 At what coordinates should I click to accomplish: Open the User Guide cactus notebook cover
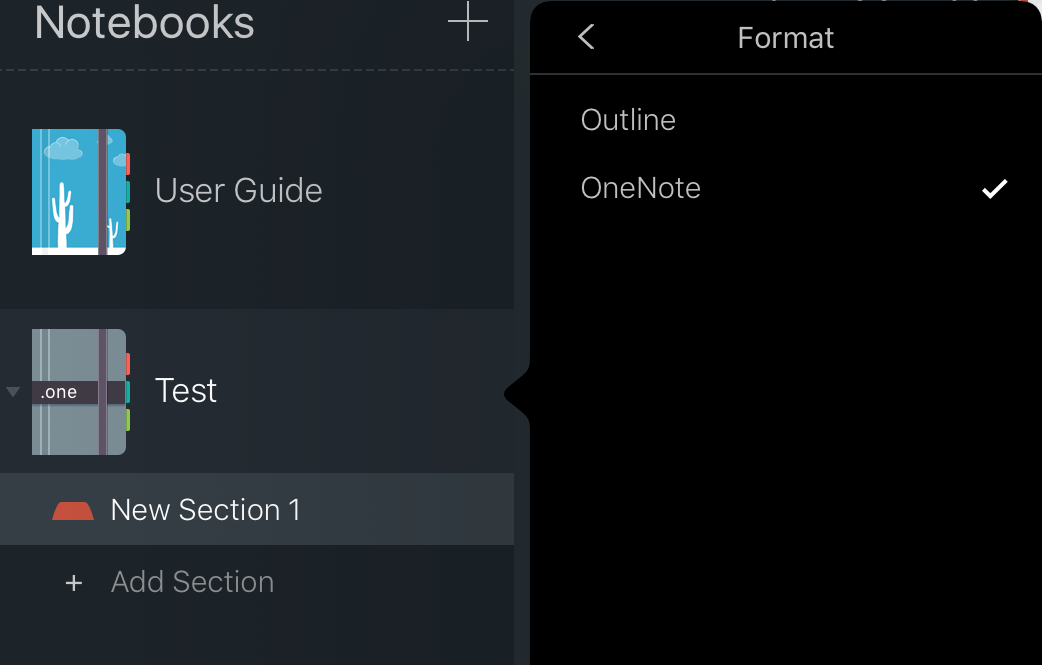[79, 192]
